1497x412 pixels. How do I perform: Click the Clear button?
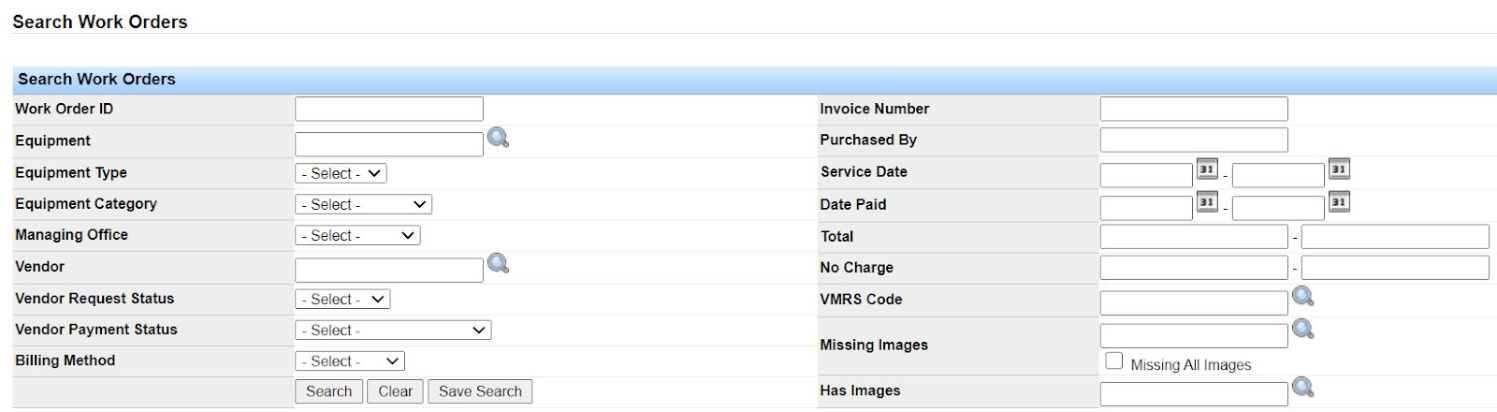tap(396, 392)
